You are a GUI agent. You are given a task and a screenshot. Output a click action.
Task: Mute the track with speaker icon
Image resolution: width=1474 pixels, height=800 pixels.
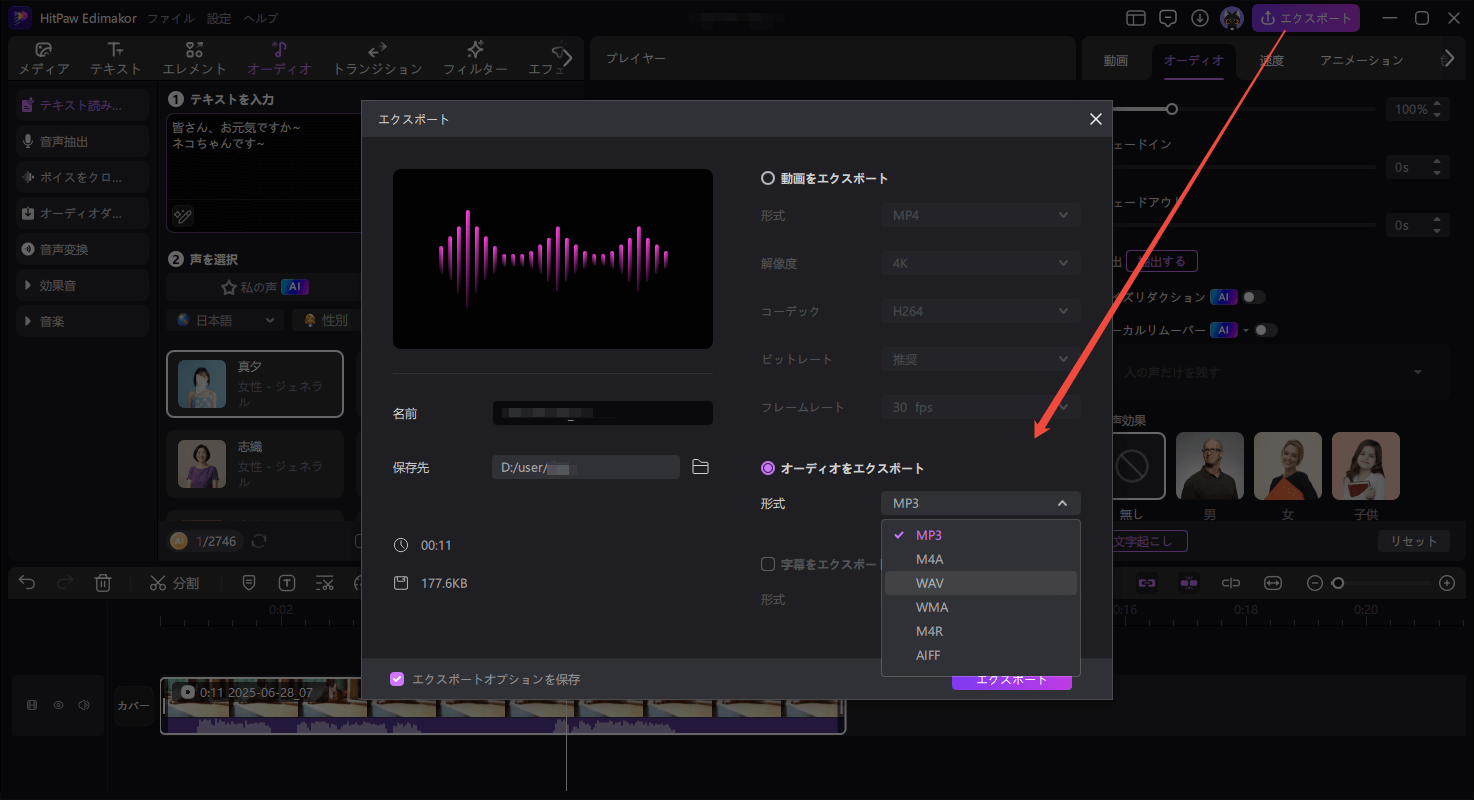[84, 705]
